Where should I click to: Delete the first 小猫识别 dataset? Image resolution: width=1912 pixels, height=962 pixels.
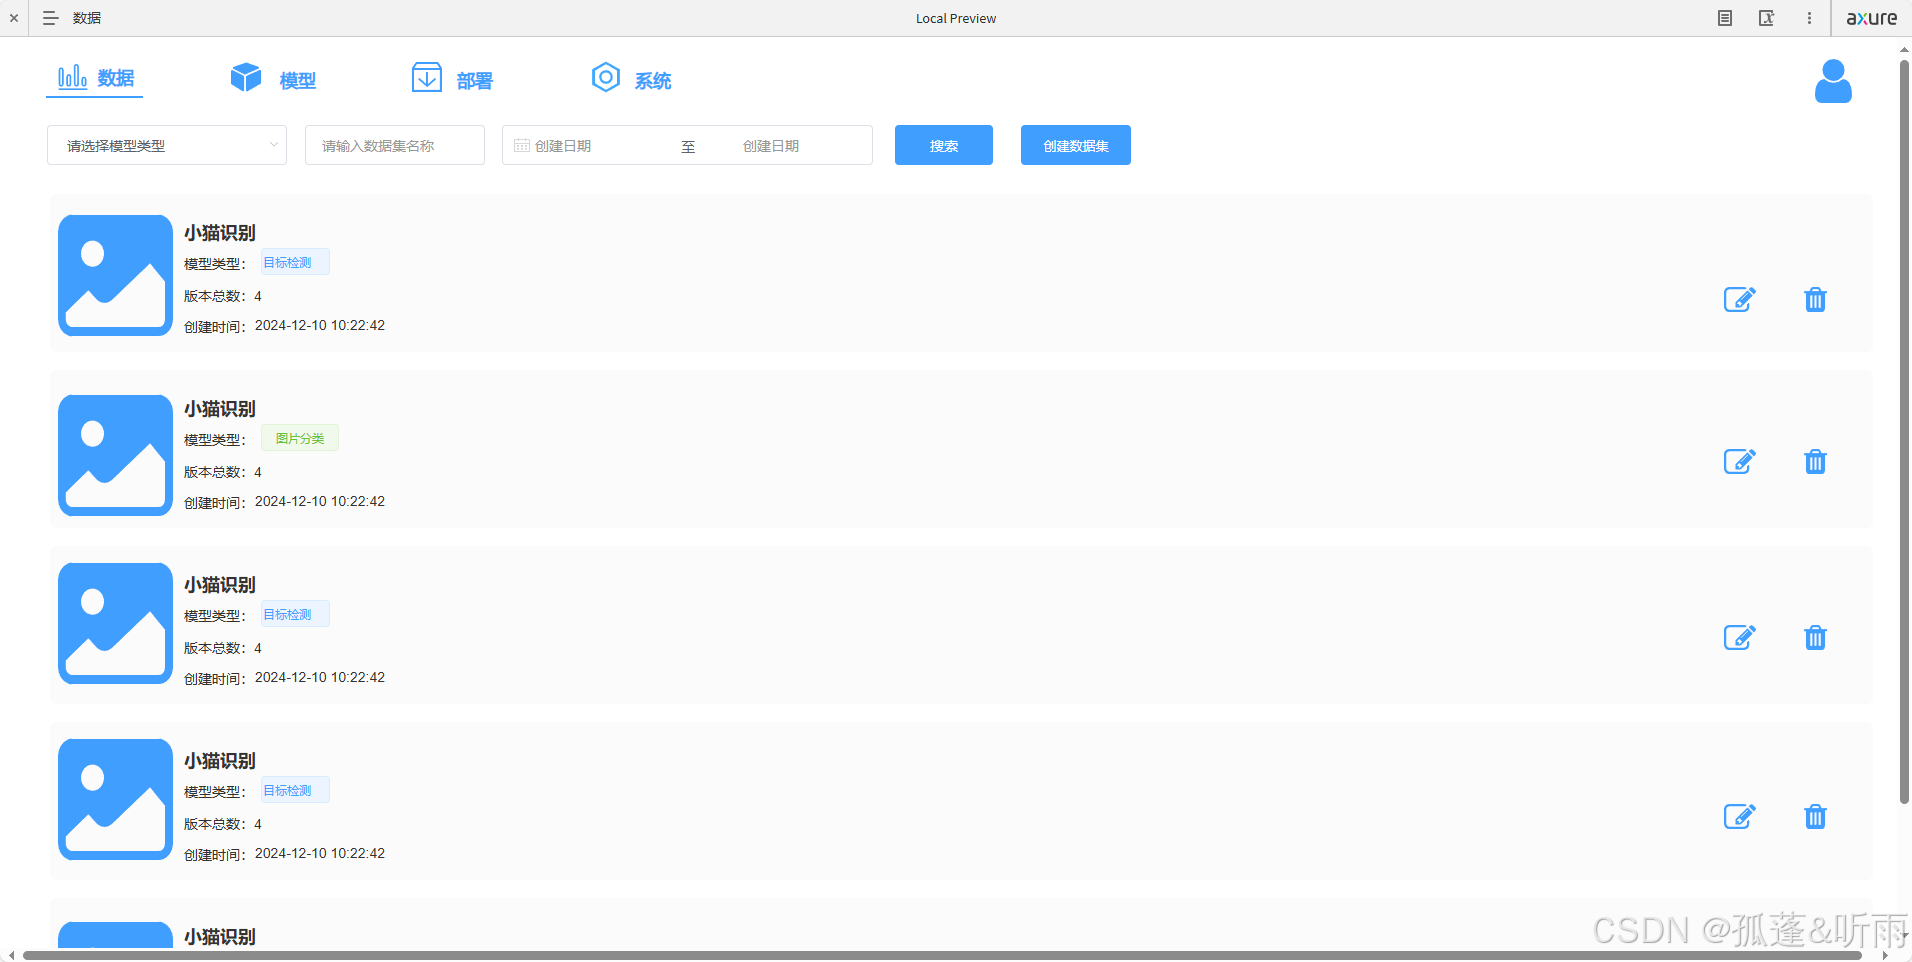pos(1815,299)
